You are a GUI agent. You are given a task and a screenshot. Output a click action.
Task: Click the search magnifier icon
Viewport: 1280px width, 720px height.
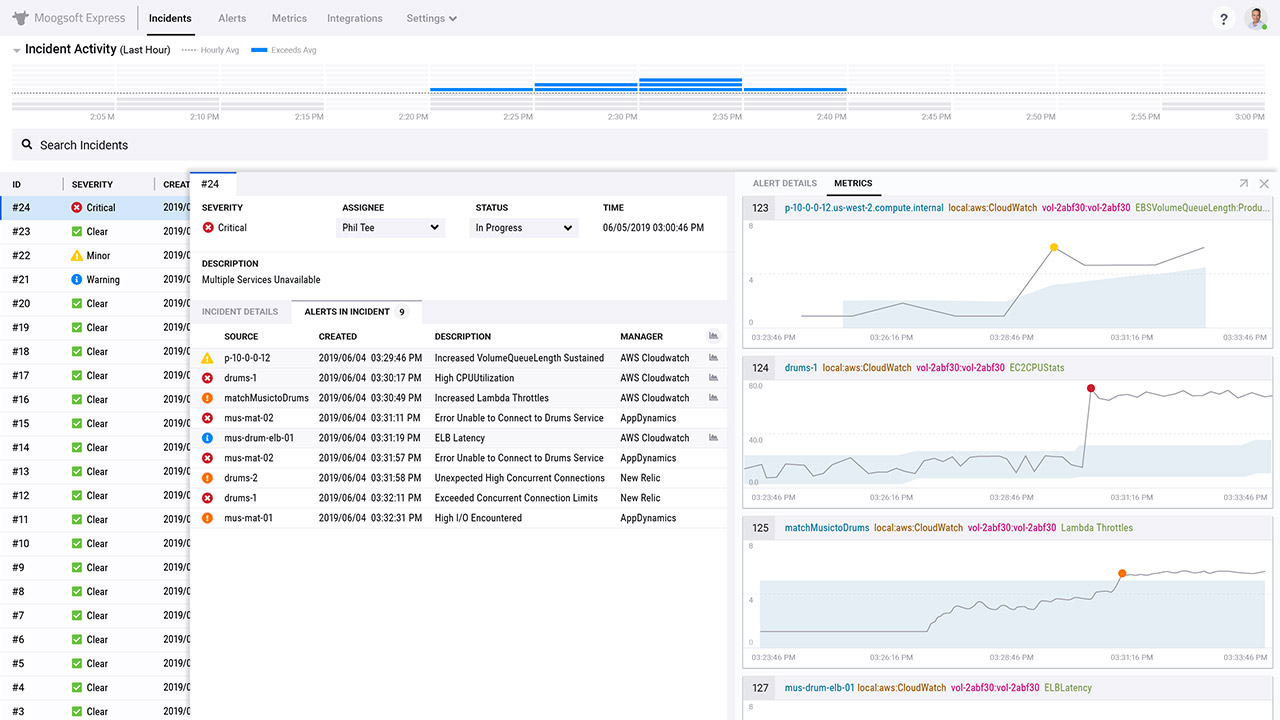[x=26, y=145]
